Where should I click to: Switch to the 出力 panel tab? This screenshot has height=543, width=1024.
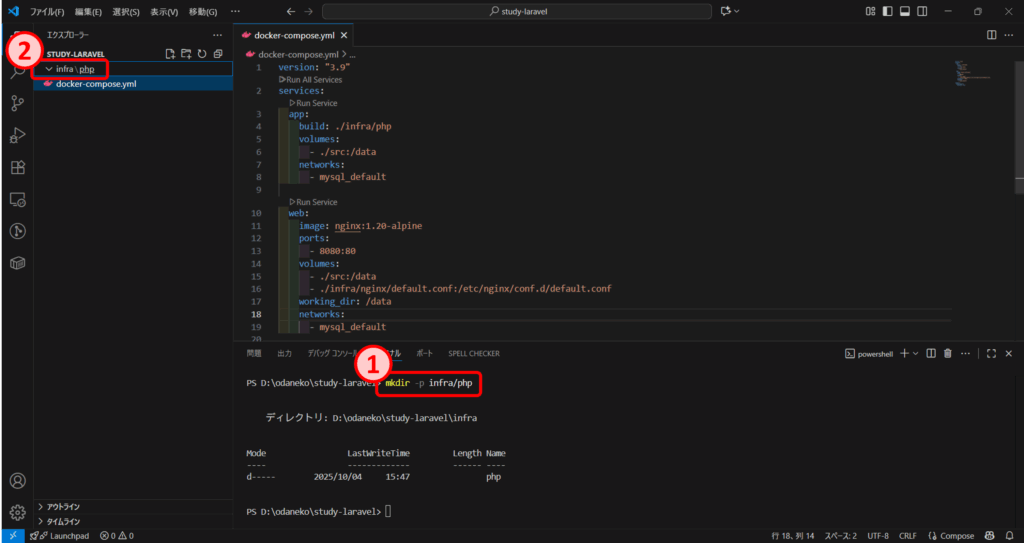(284, 353)
